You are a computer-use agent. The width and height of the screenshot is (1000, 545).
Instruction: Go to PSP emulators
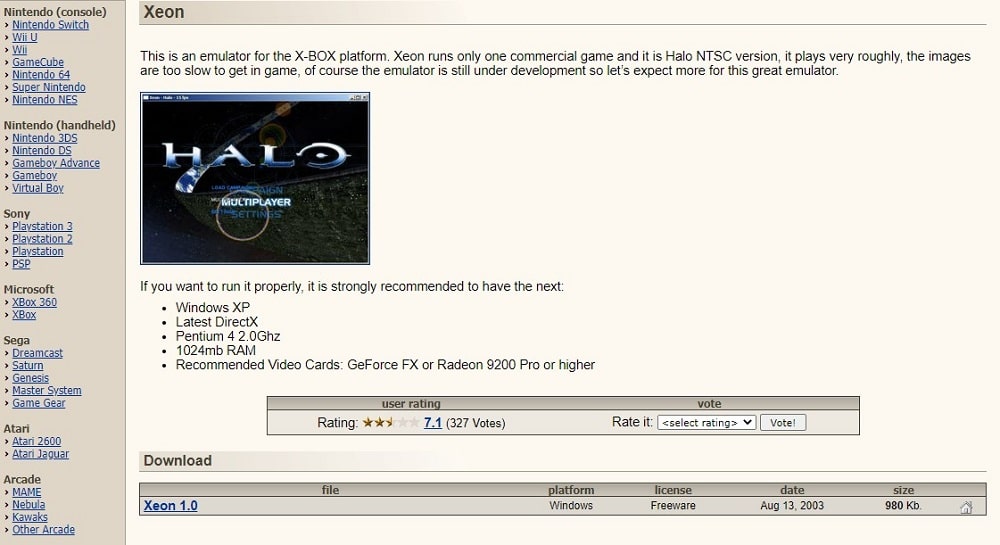(21, 264)
